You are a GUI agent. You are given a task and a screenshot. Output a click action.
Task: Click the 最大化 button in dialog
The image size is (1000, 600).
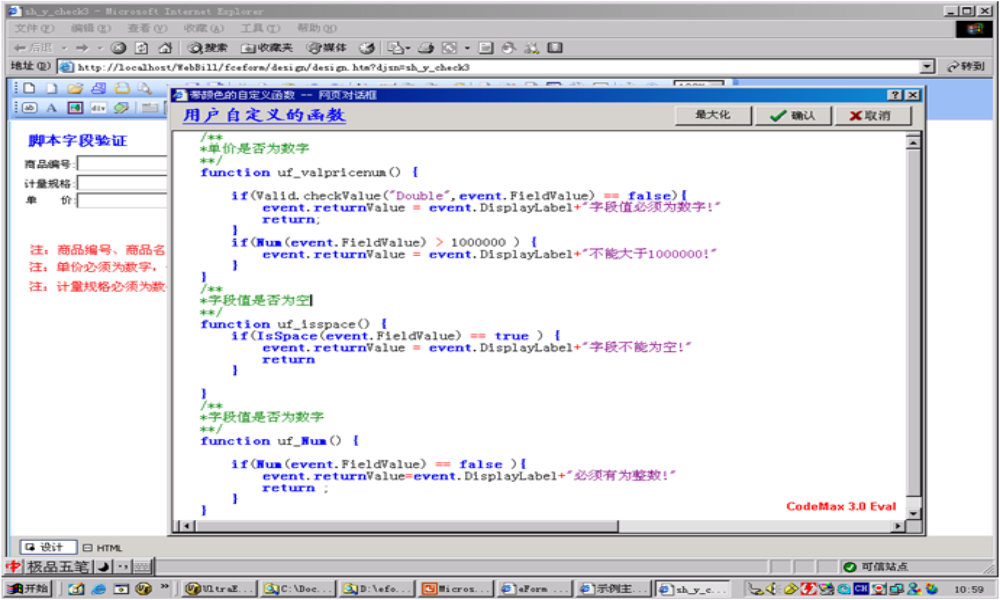point(713,115)
